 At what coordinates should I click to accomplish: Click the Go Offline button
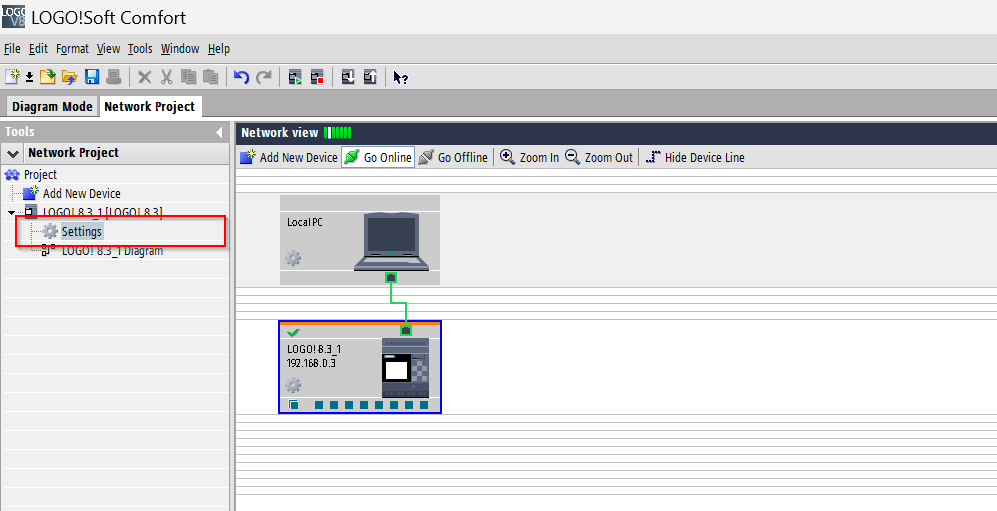[x=453, y=157]
